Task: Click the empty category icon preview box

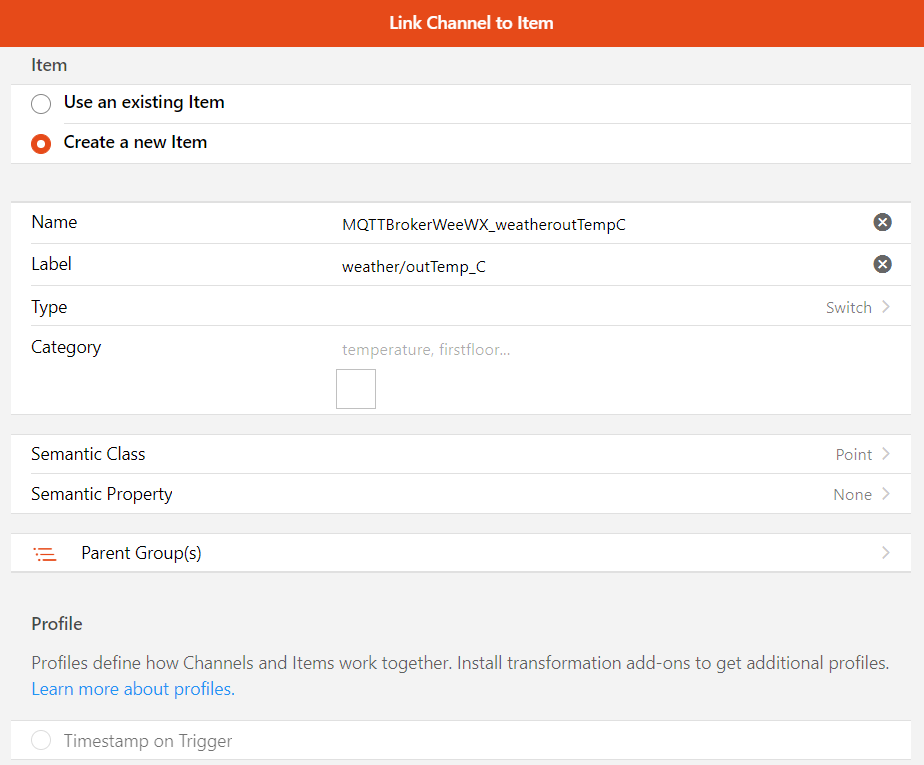Action: (x=356, y=389)
